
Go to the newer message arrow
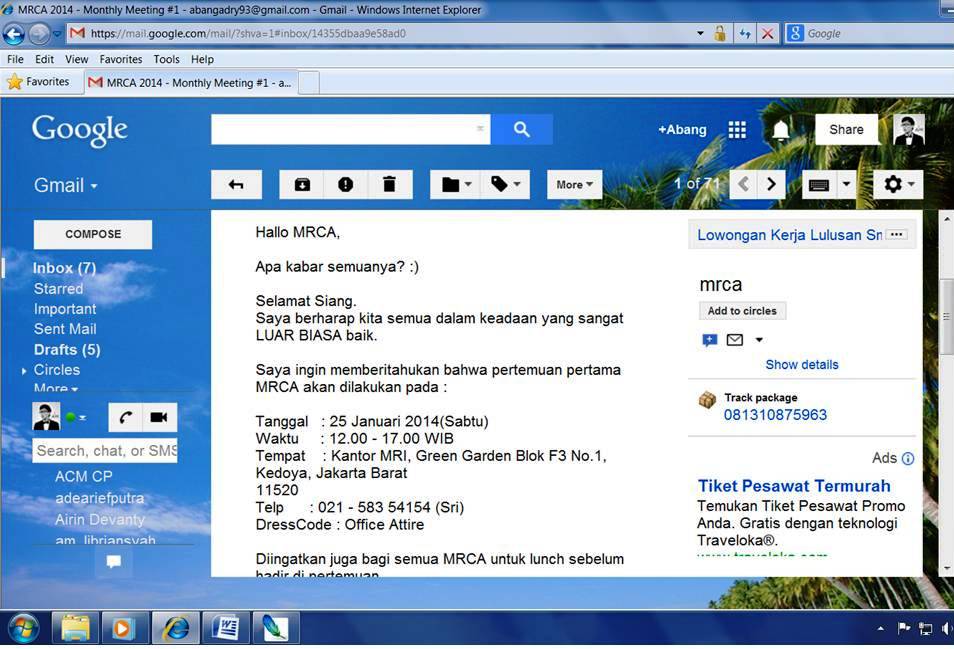[x=743, y=184]
